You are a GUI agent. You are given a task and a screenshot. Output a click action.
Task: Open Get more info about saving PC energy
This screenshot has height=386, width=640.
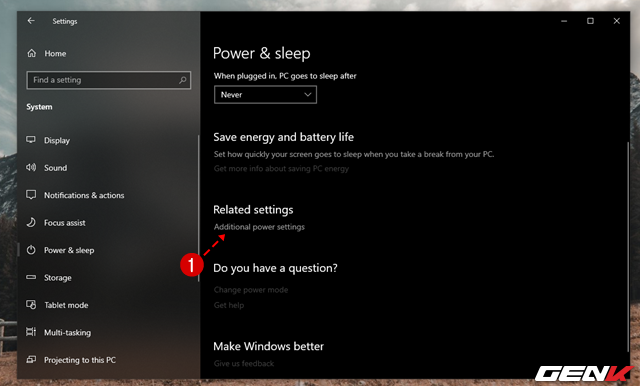pyautogui.click(x=281, y=169)
